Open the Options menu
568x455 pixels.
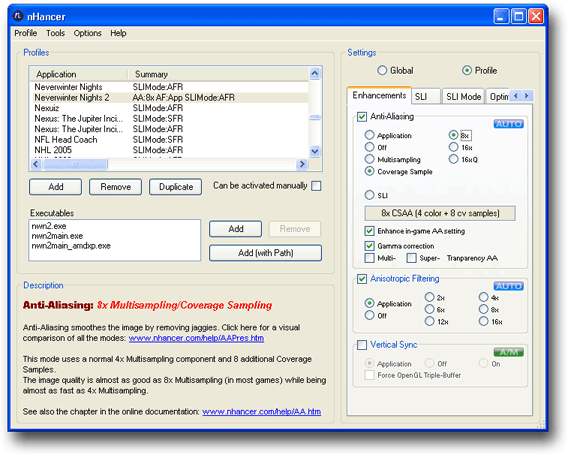(87, 33)
